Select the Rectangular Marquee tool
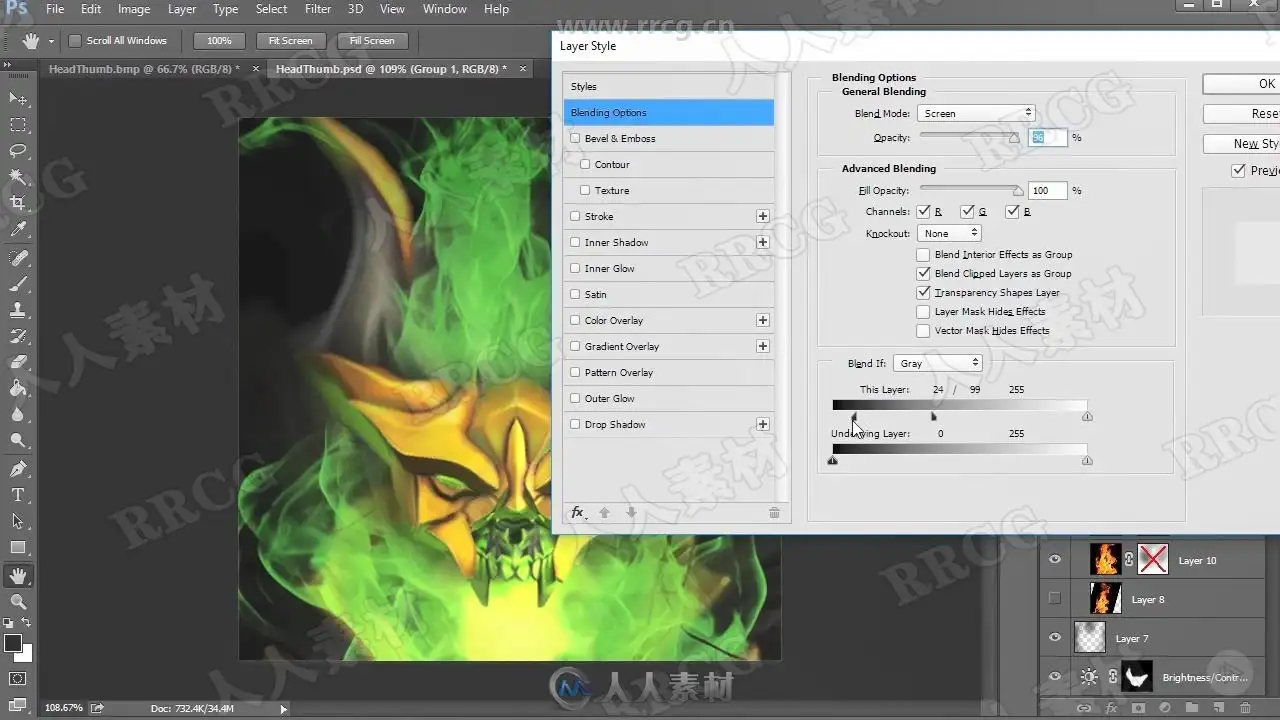The height and width of the screenshot is (720, 1280). click(18, 125)
